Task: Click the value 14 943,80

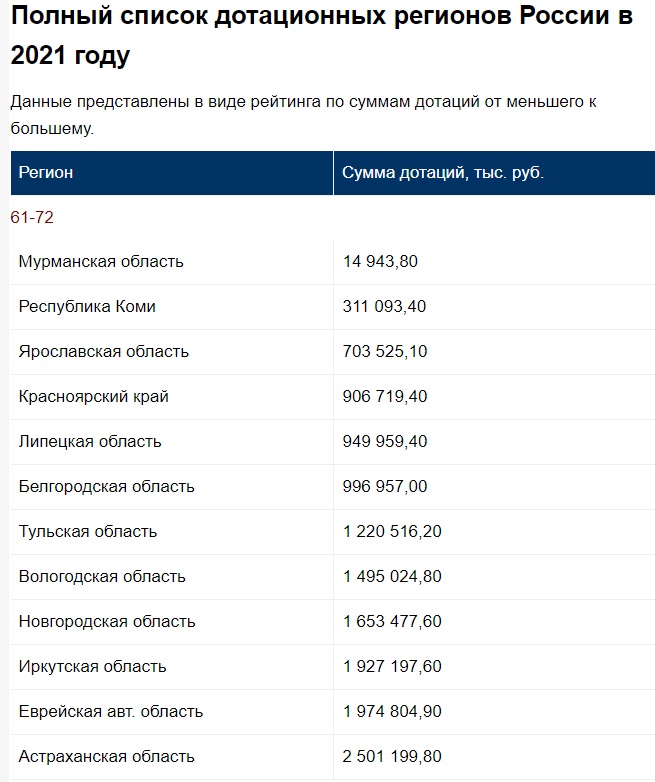Action: 380,261
